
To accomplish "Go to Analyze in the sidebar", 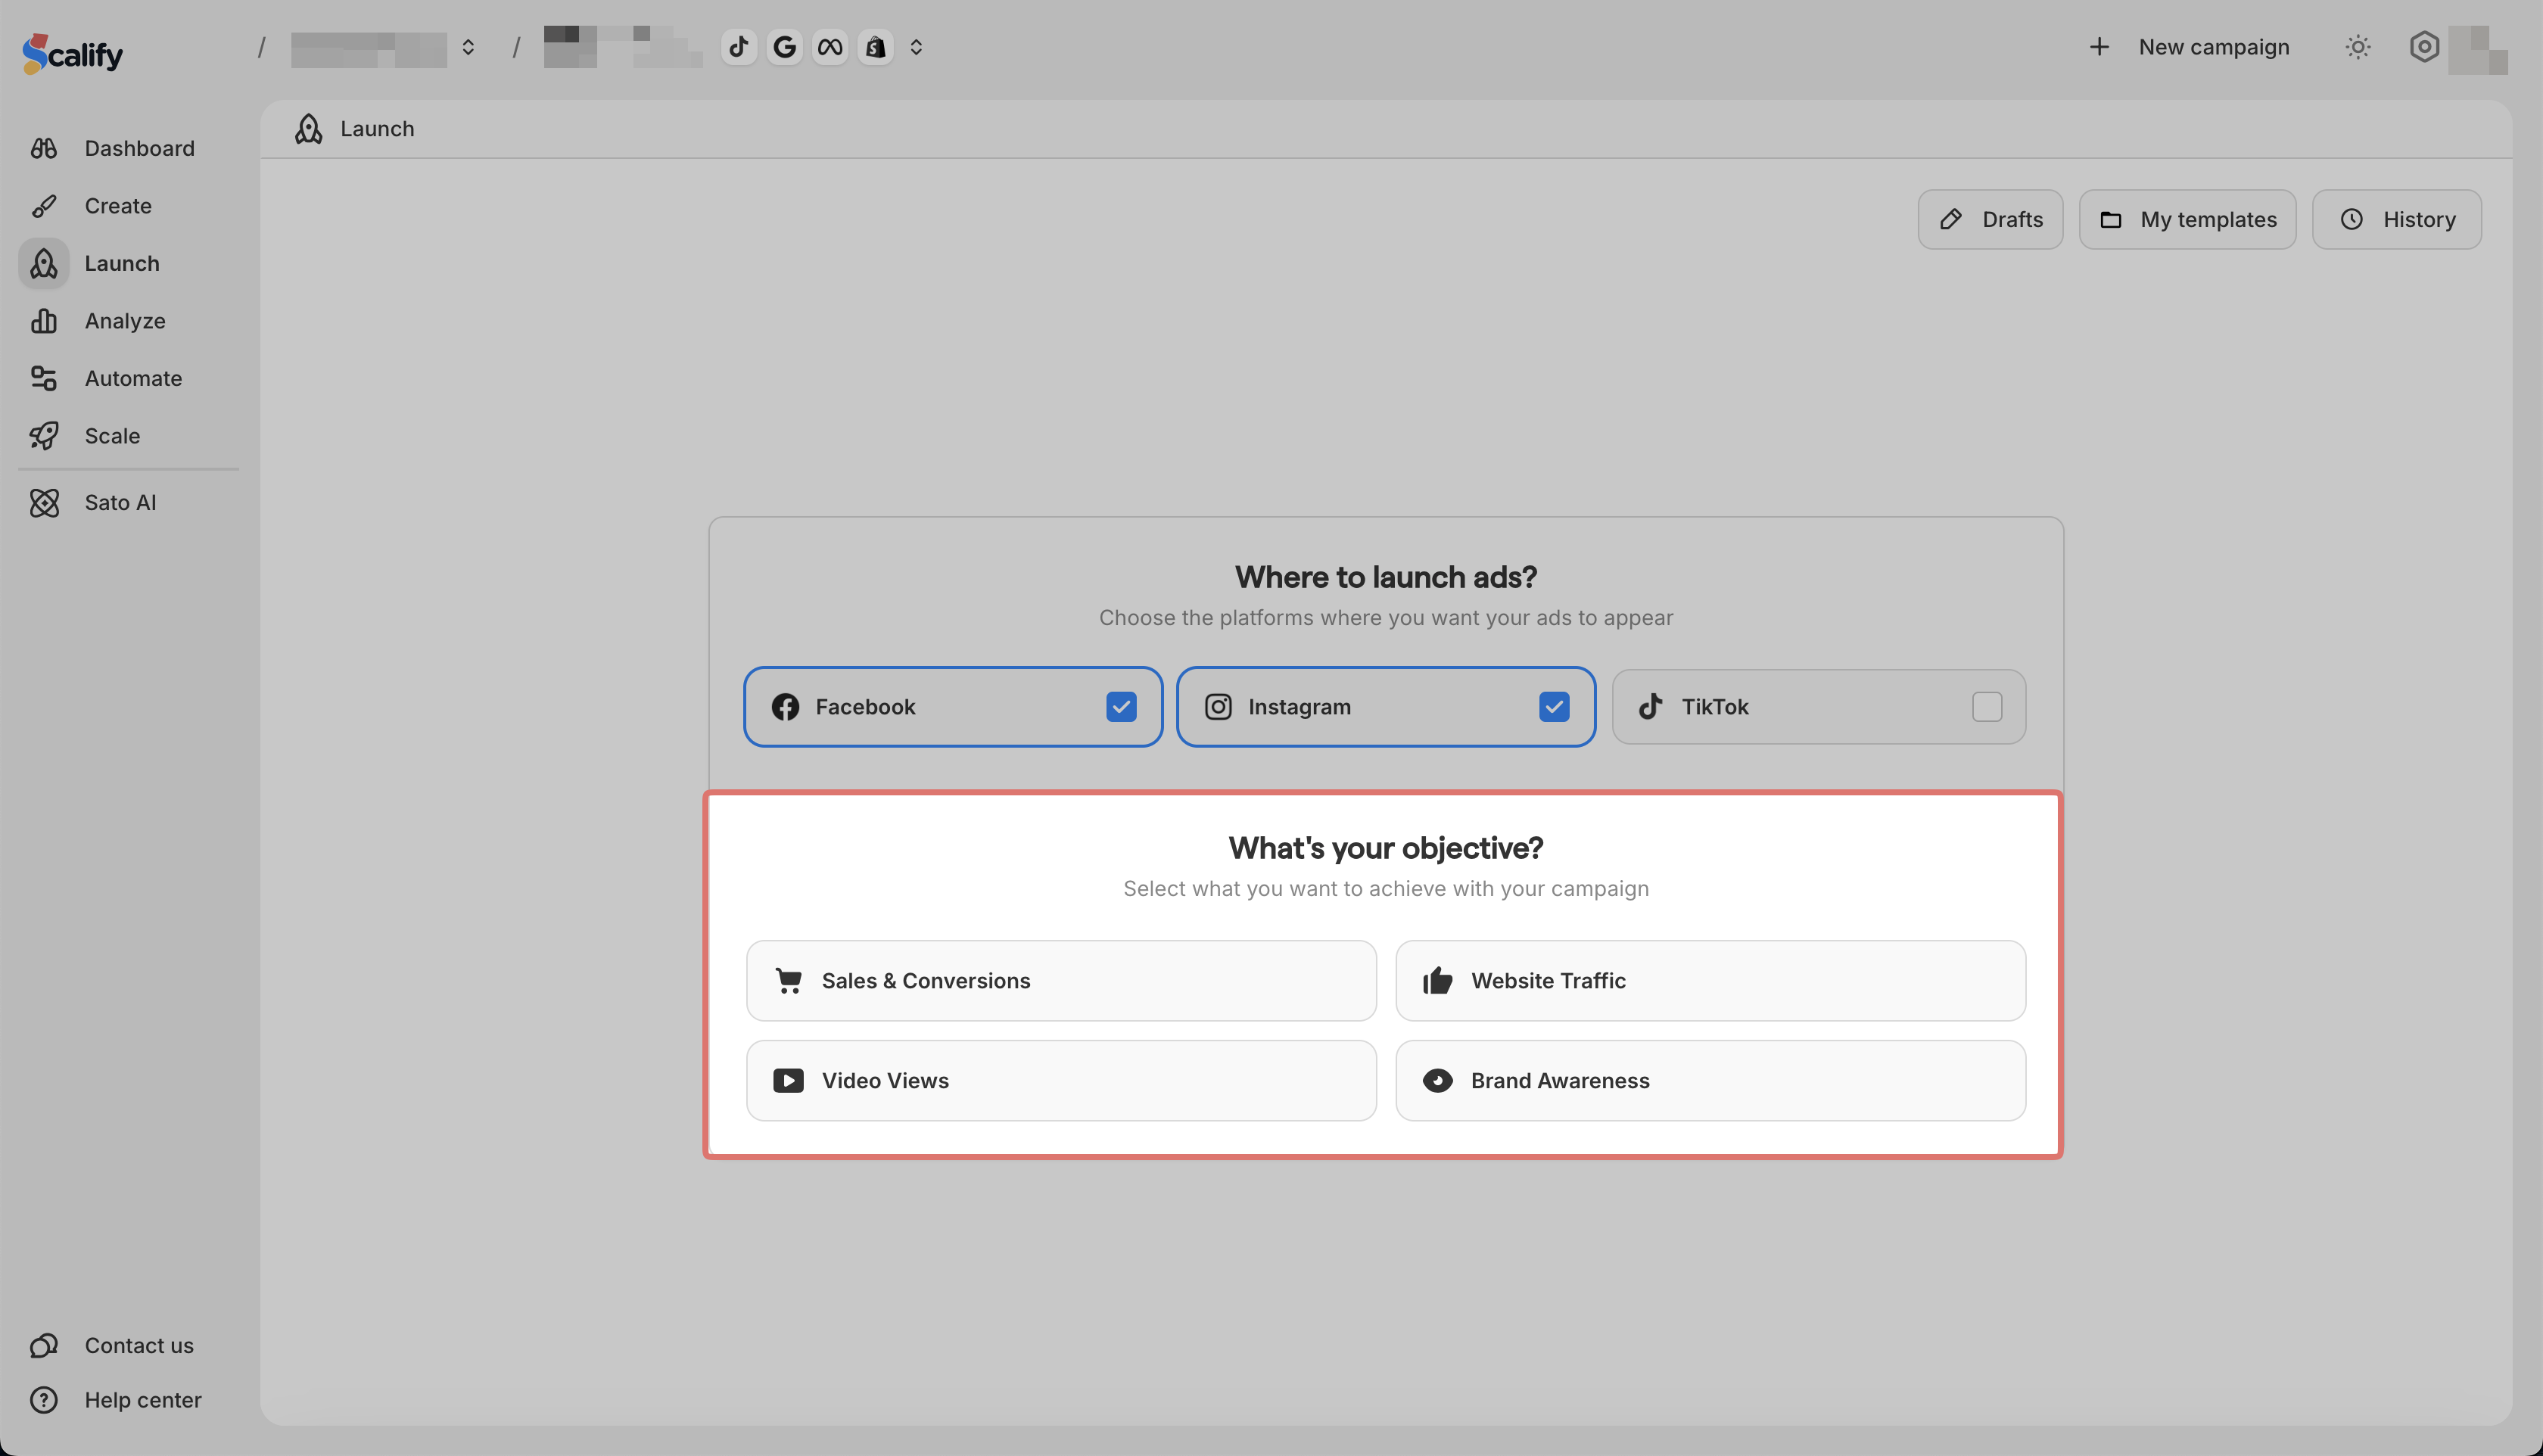I will [x=124, y=321].
